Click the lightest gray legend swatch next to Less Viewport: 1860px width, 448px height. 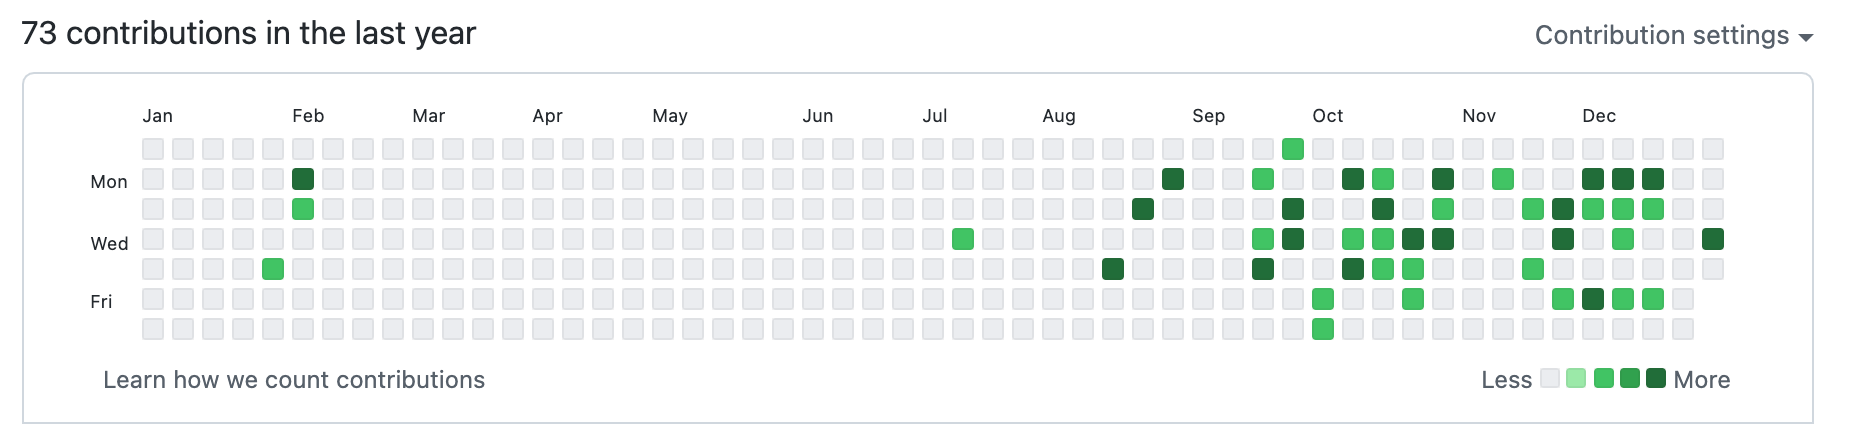pos(1550,379)
